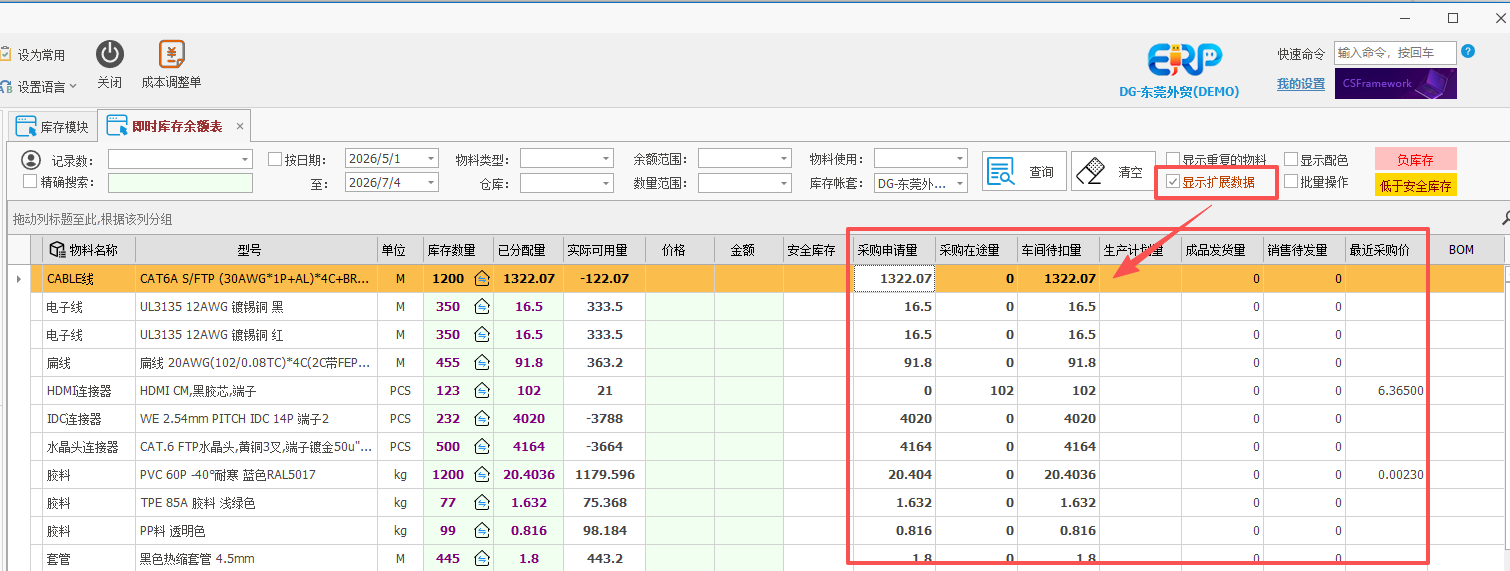Screen dimensions: 1510x571
Task: Open the 仓库 dropdown
Action: [606, 183]
